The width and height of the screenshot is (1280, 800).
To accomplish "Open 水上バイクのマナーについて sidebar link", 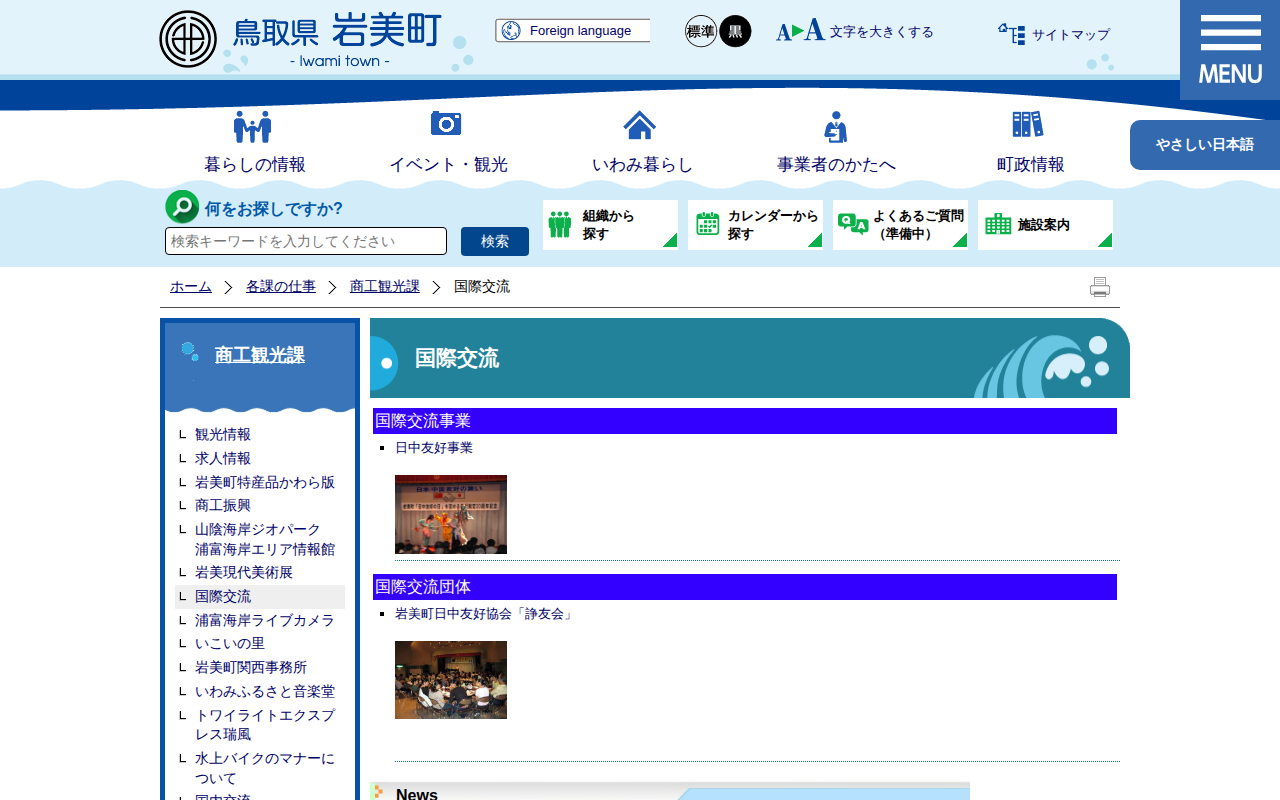I will coord(265,768).
